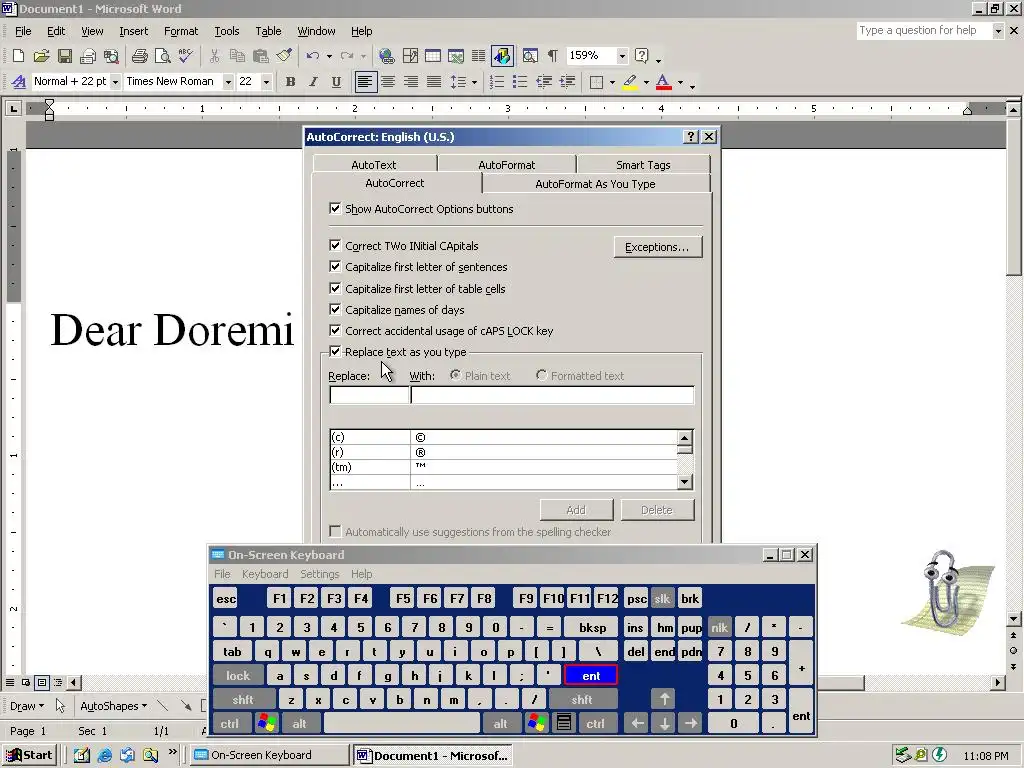
Task: Apply Underline formatting
Action: point(336,82)
